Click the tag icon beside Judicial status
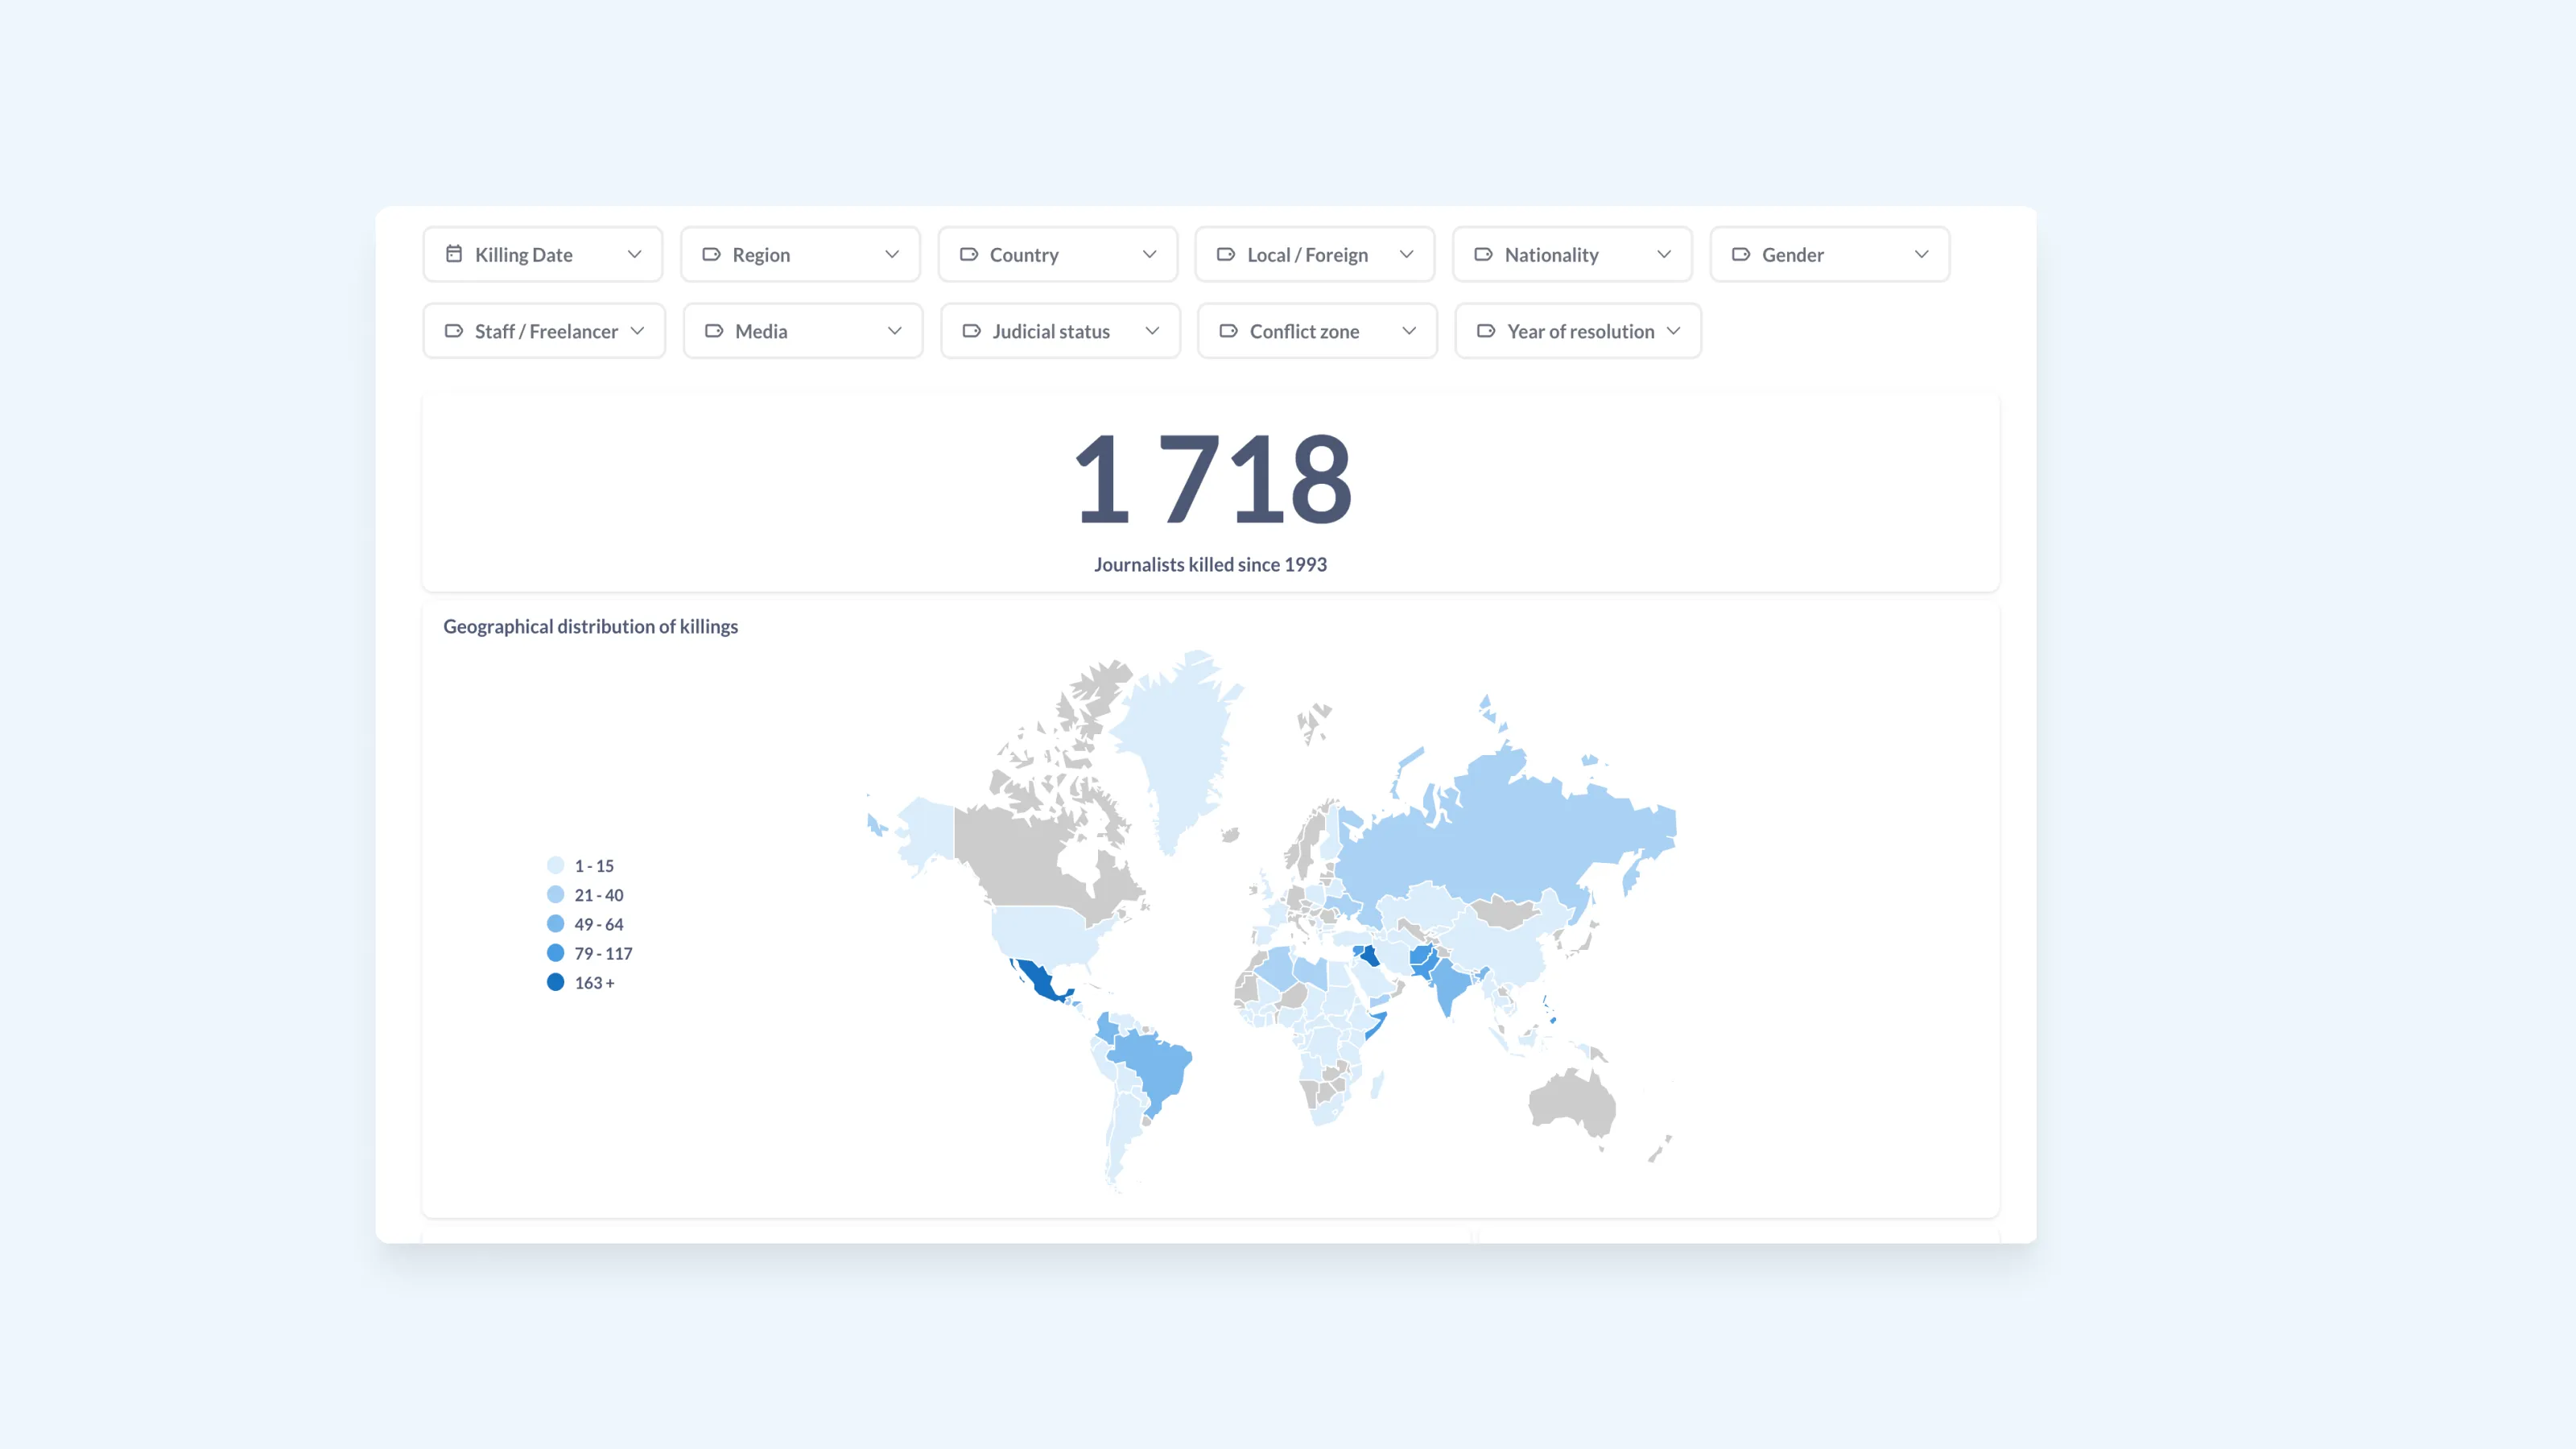 point(971,331)
